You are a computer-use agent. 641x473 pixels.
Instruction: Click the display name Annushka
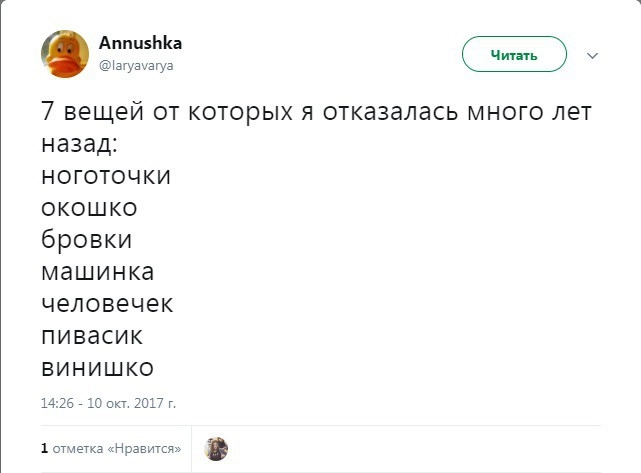click(140, 44)
